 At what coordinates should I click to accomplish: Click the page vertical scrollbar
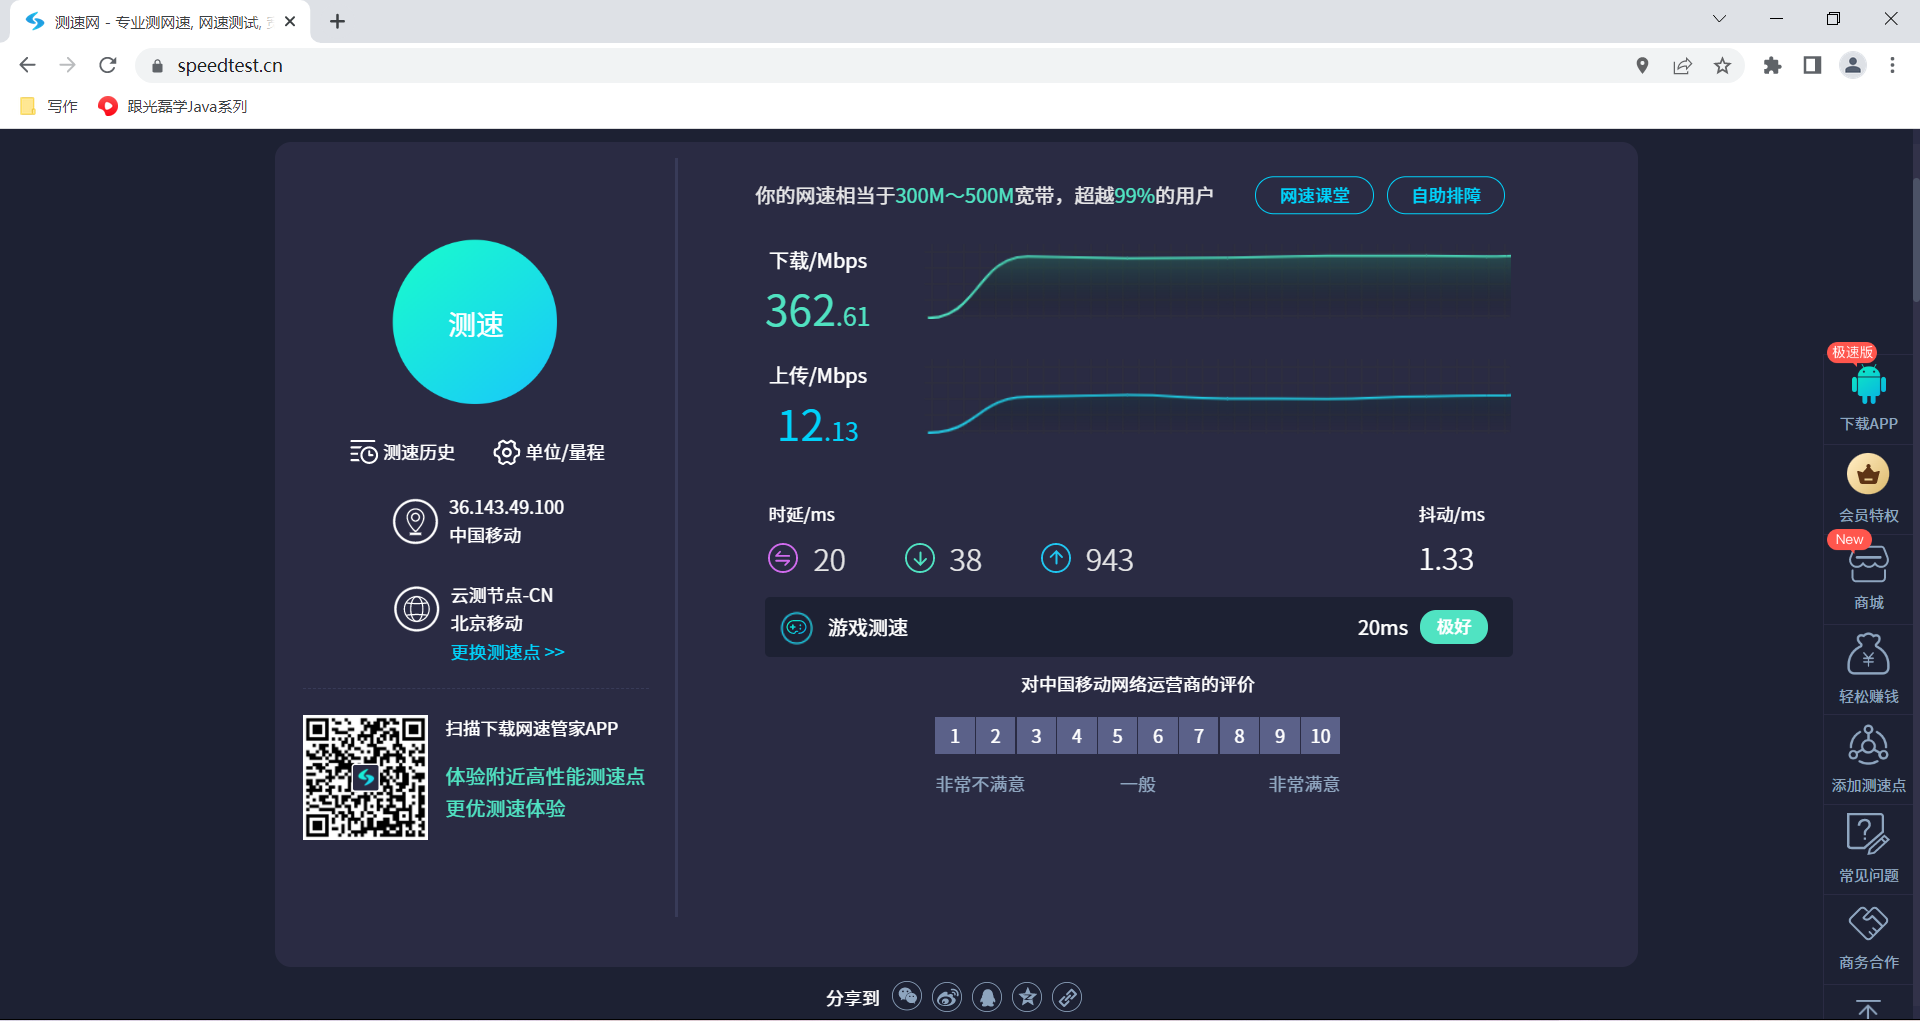coord(1915,240)
